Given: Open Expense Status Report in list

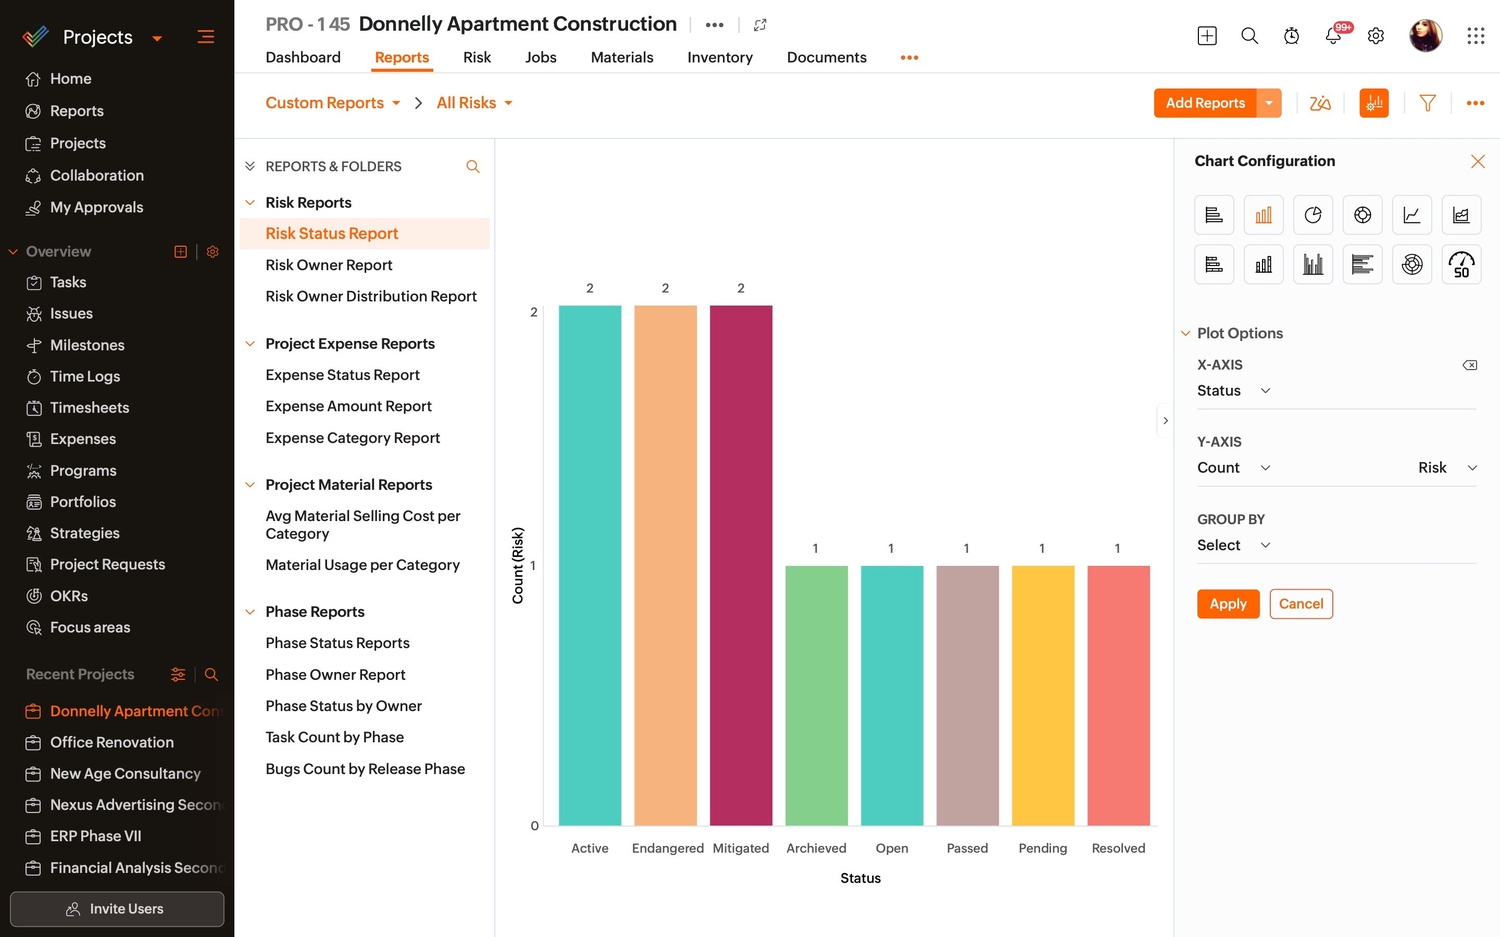Looking at the screenshot, I should click(x=342, y=375).
